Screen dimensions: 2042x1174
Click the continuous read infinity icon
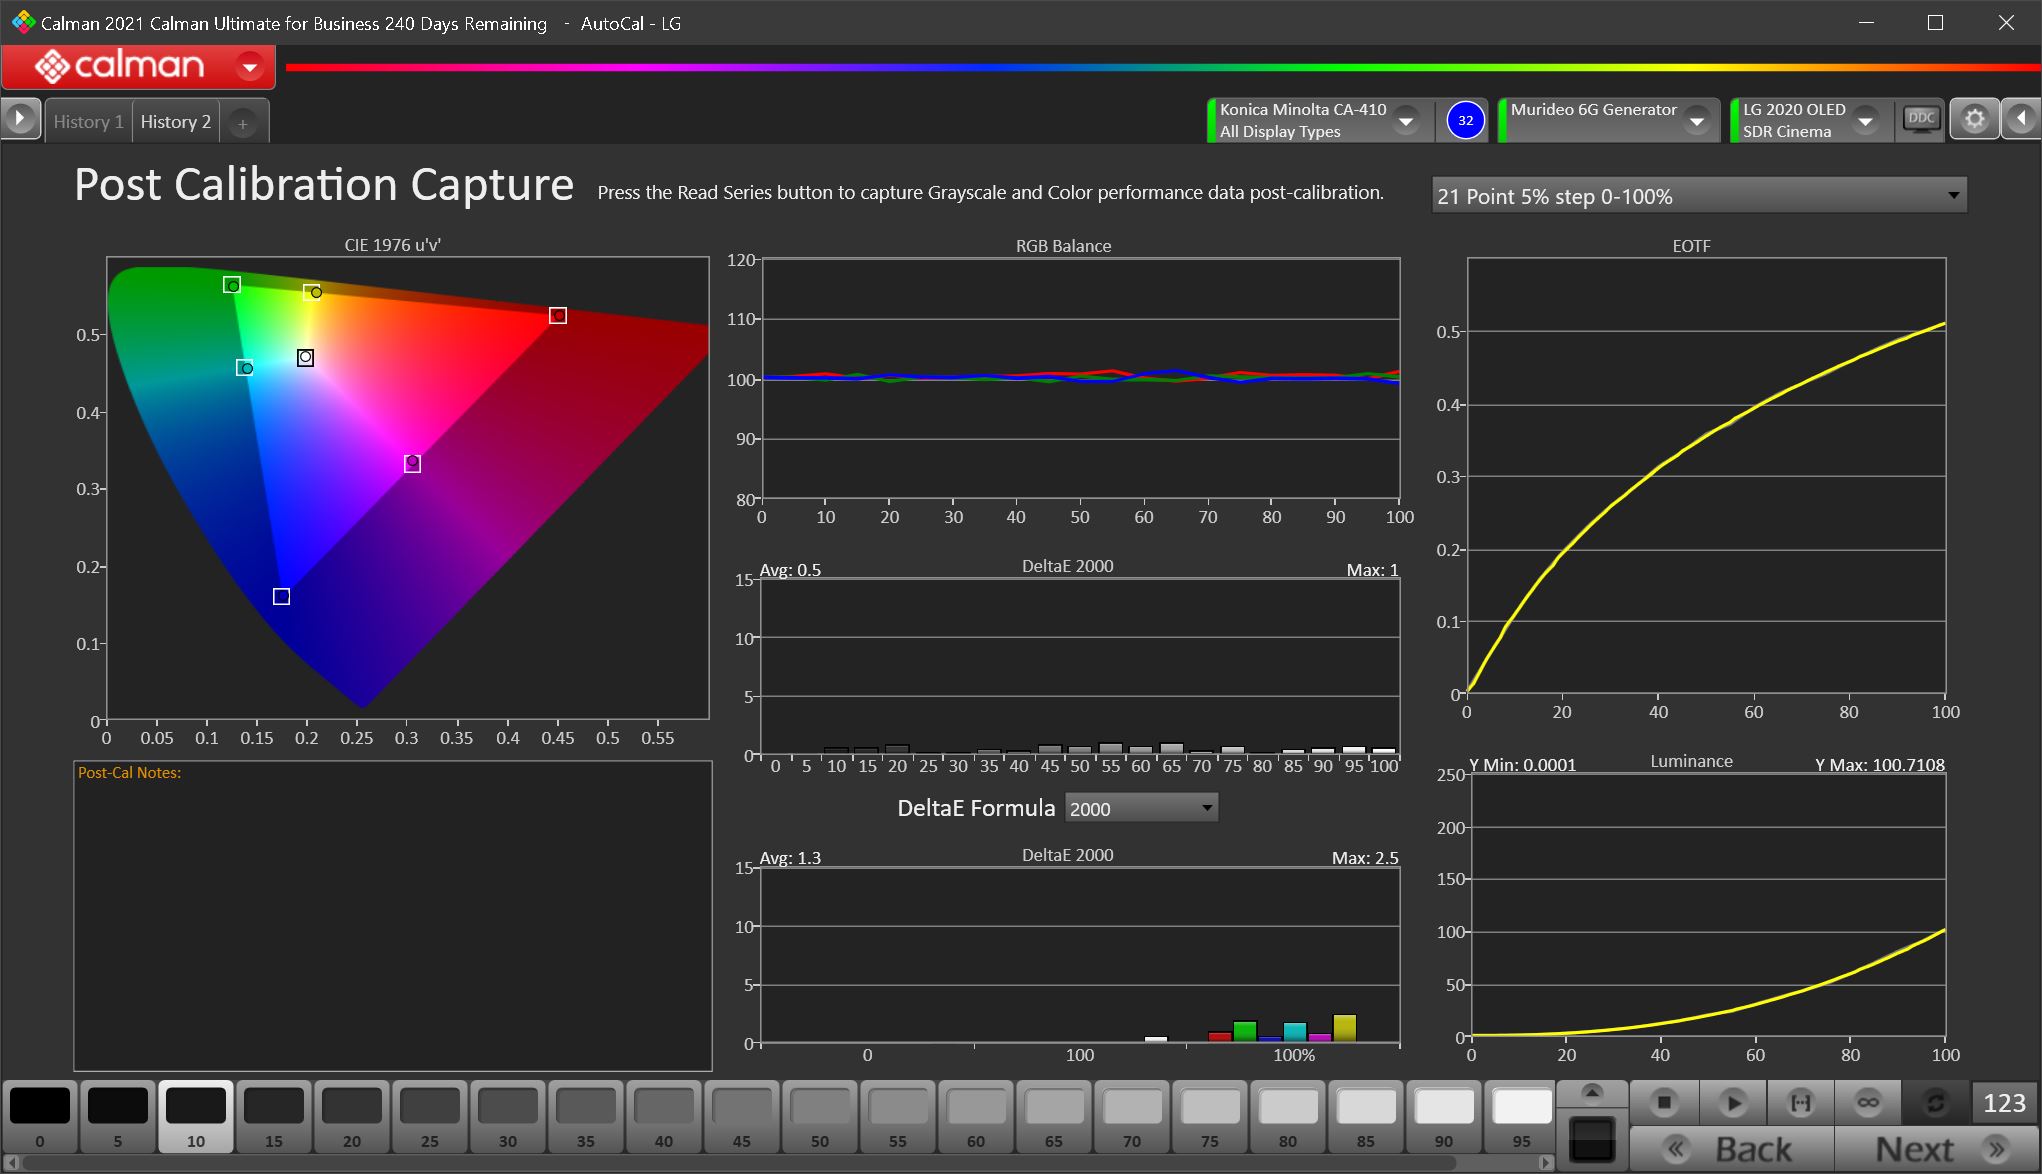click(1868, 1102)
